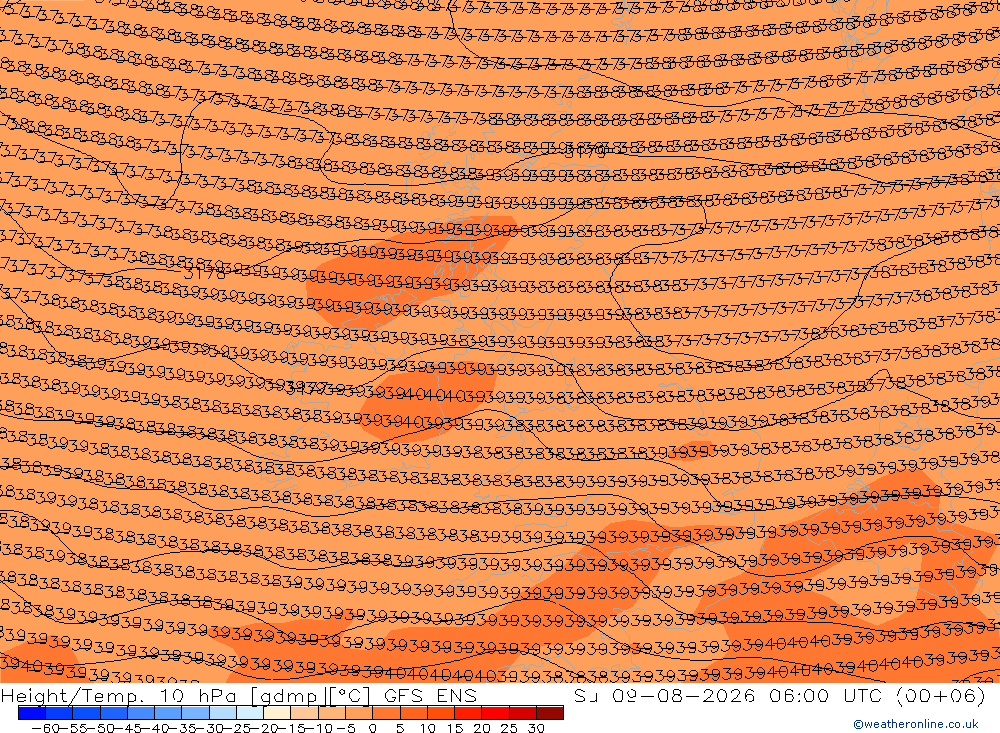
Task: Click the 'GFS ENS' model label
Action: [x=430, y=695]
